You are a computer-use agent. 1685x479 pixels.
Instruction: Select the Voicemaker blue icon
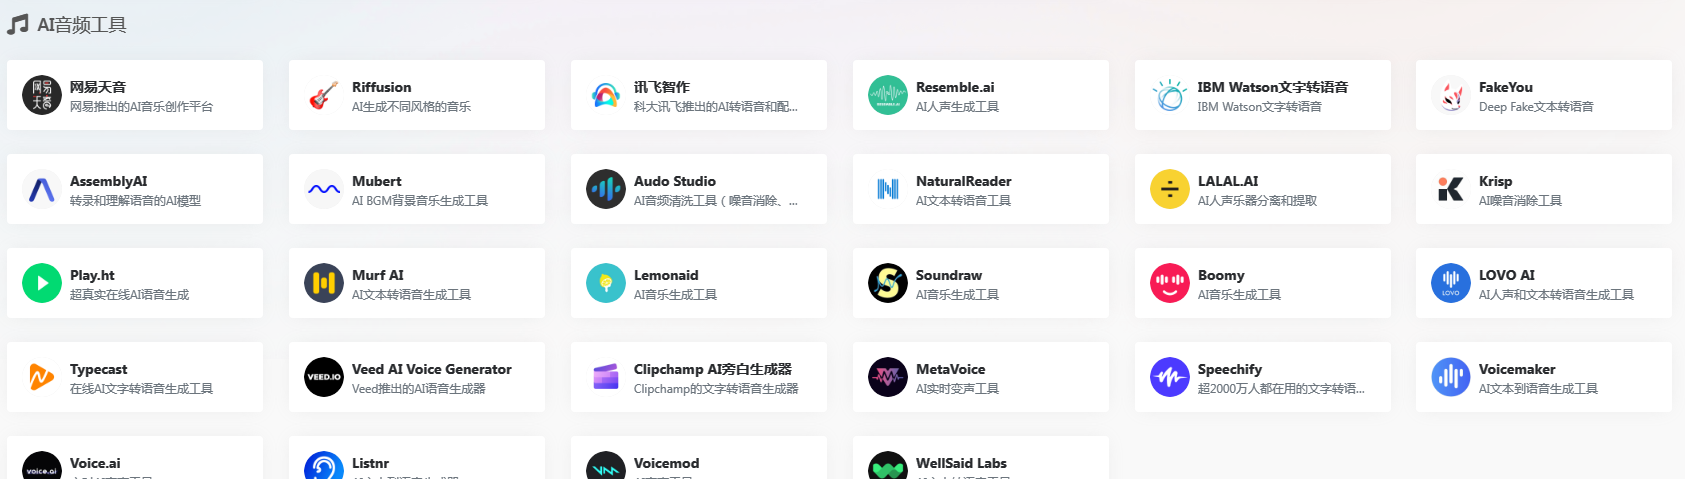coord(1451,377)
